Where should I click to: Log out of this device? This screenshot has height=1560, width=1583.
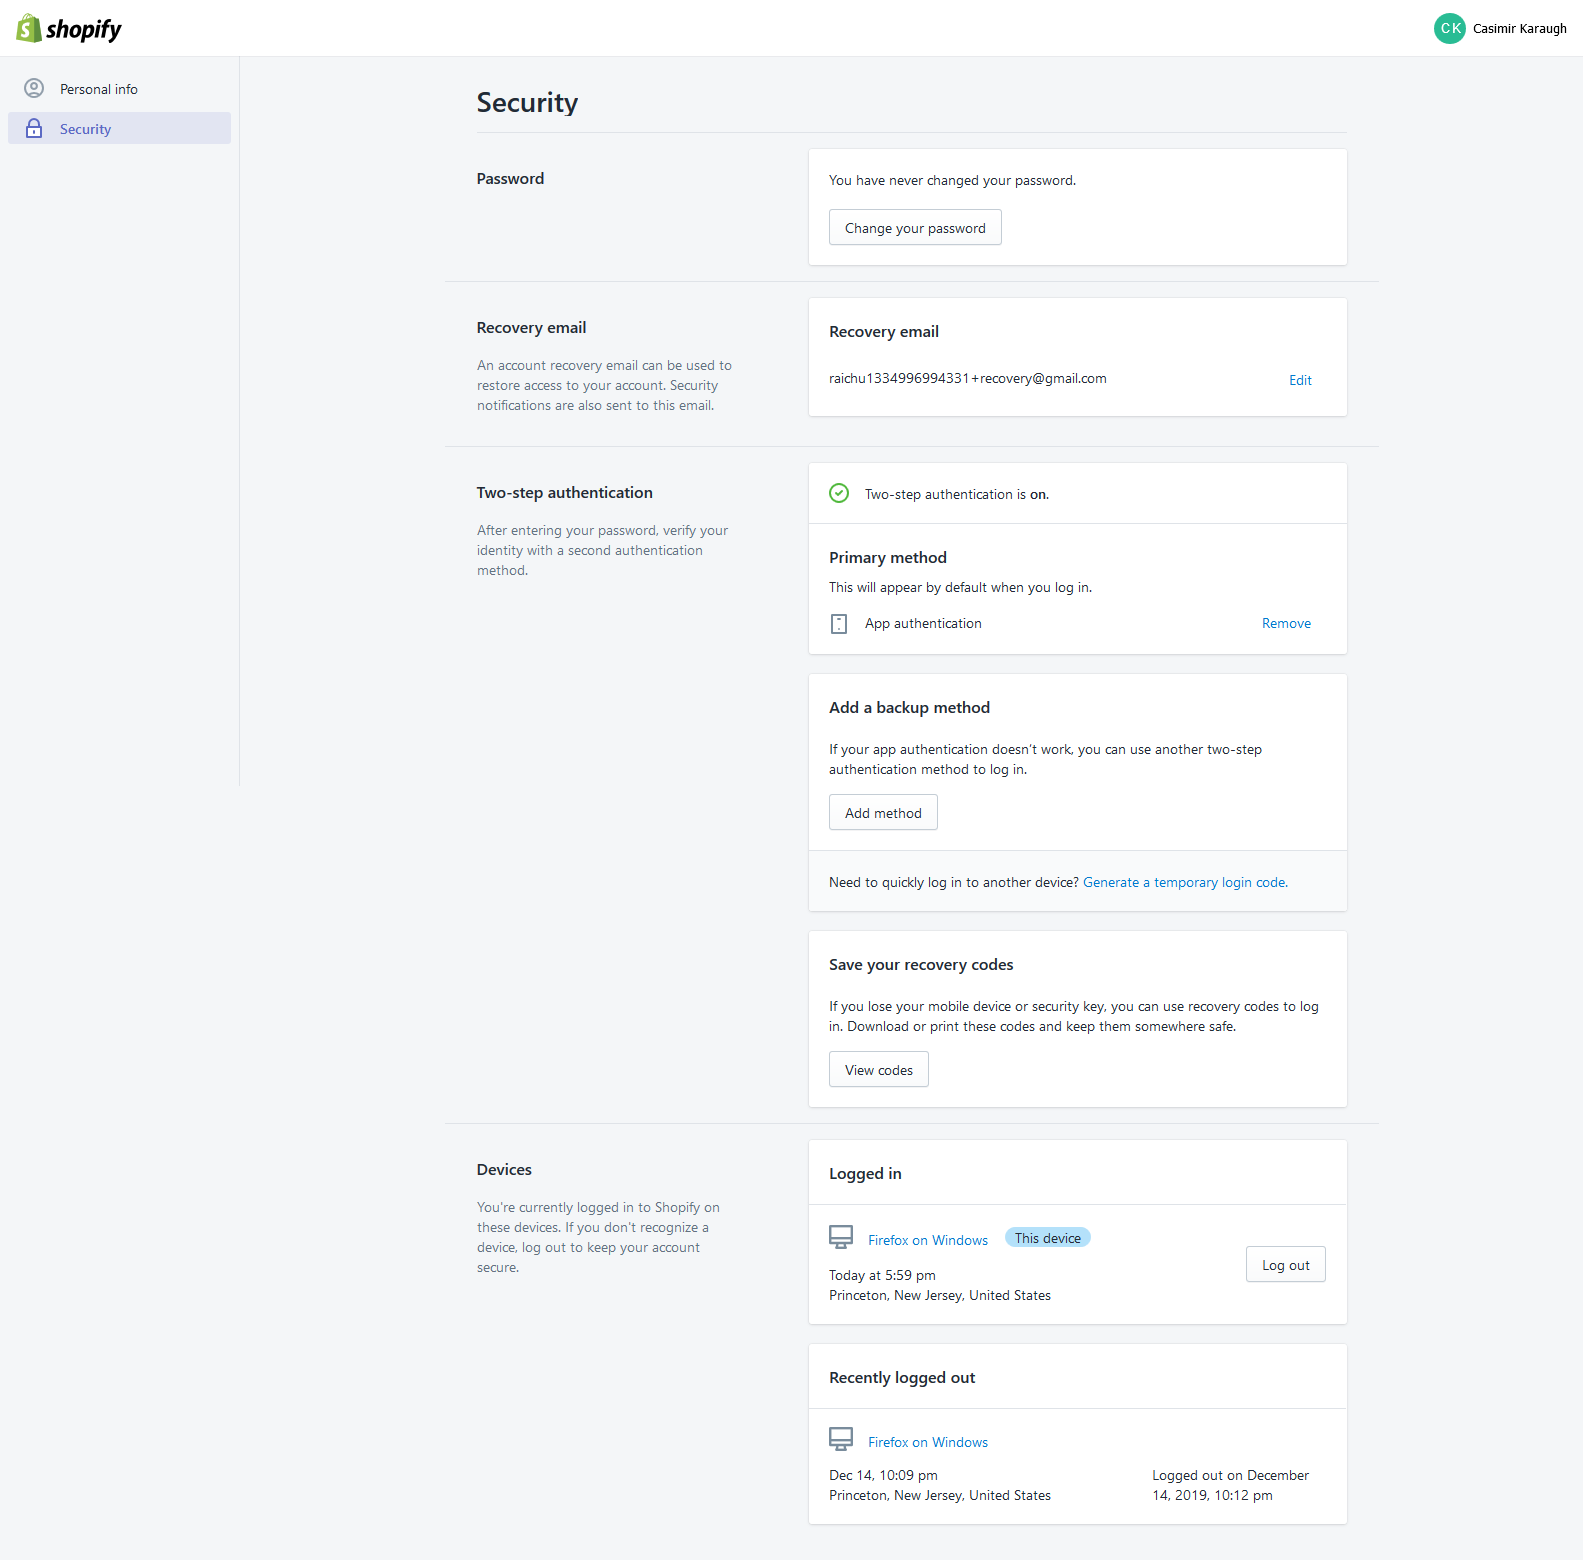tap(1285, 1265)
